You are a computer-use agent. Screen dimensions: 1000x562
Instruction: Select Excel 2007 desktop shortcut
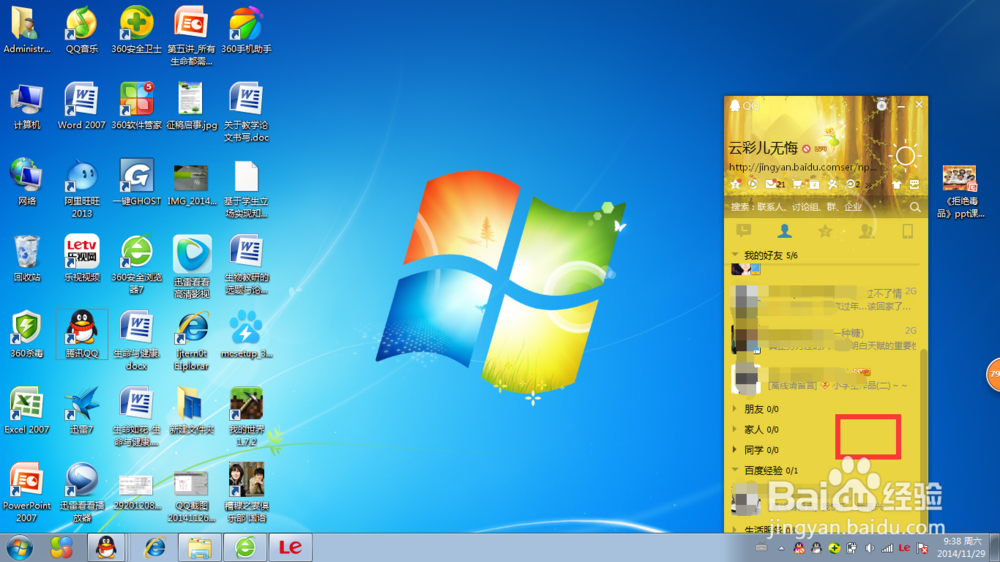[26, 410]
